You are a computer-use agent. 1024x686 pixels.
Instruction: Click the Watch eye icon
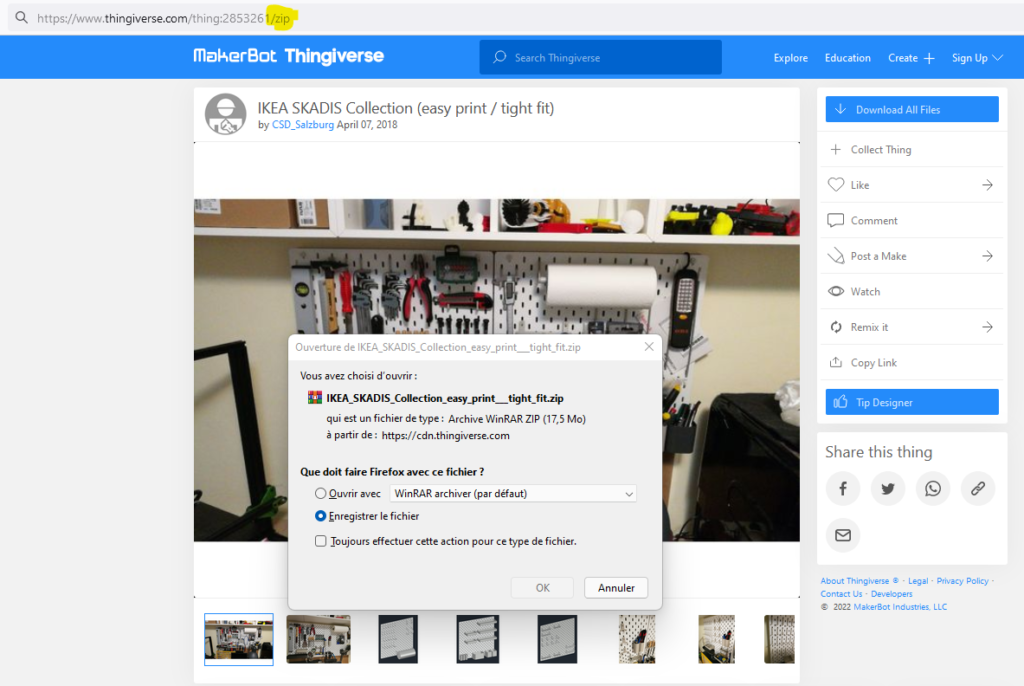[x=836, y=291]
